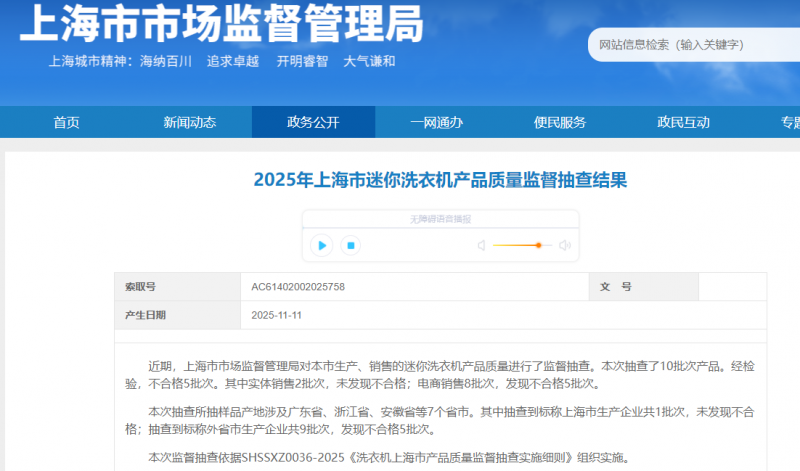Select the 政务公开 navigation tab
Viewport: 800px width, 471px height.
tap(313, 122)
